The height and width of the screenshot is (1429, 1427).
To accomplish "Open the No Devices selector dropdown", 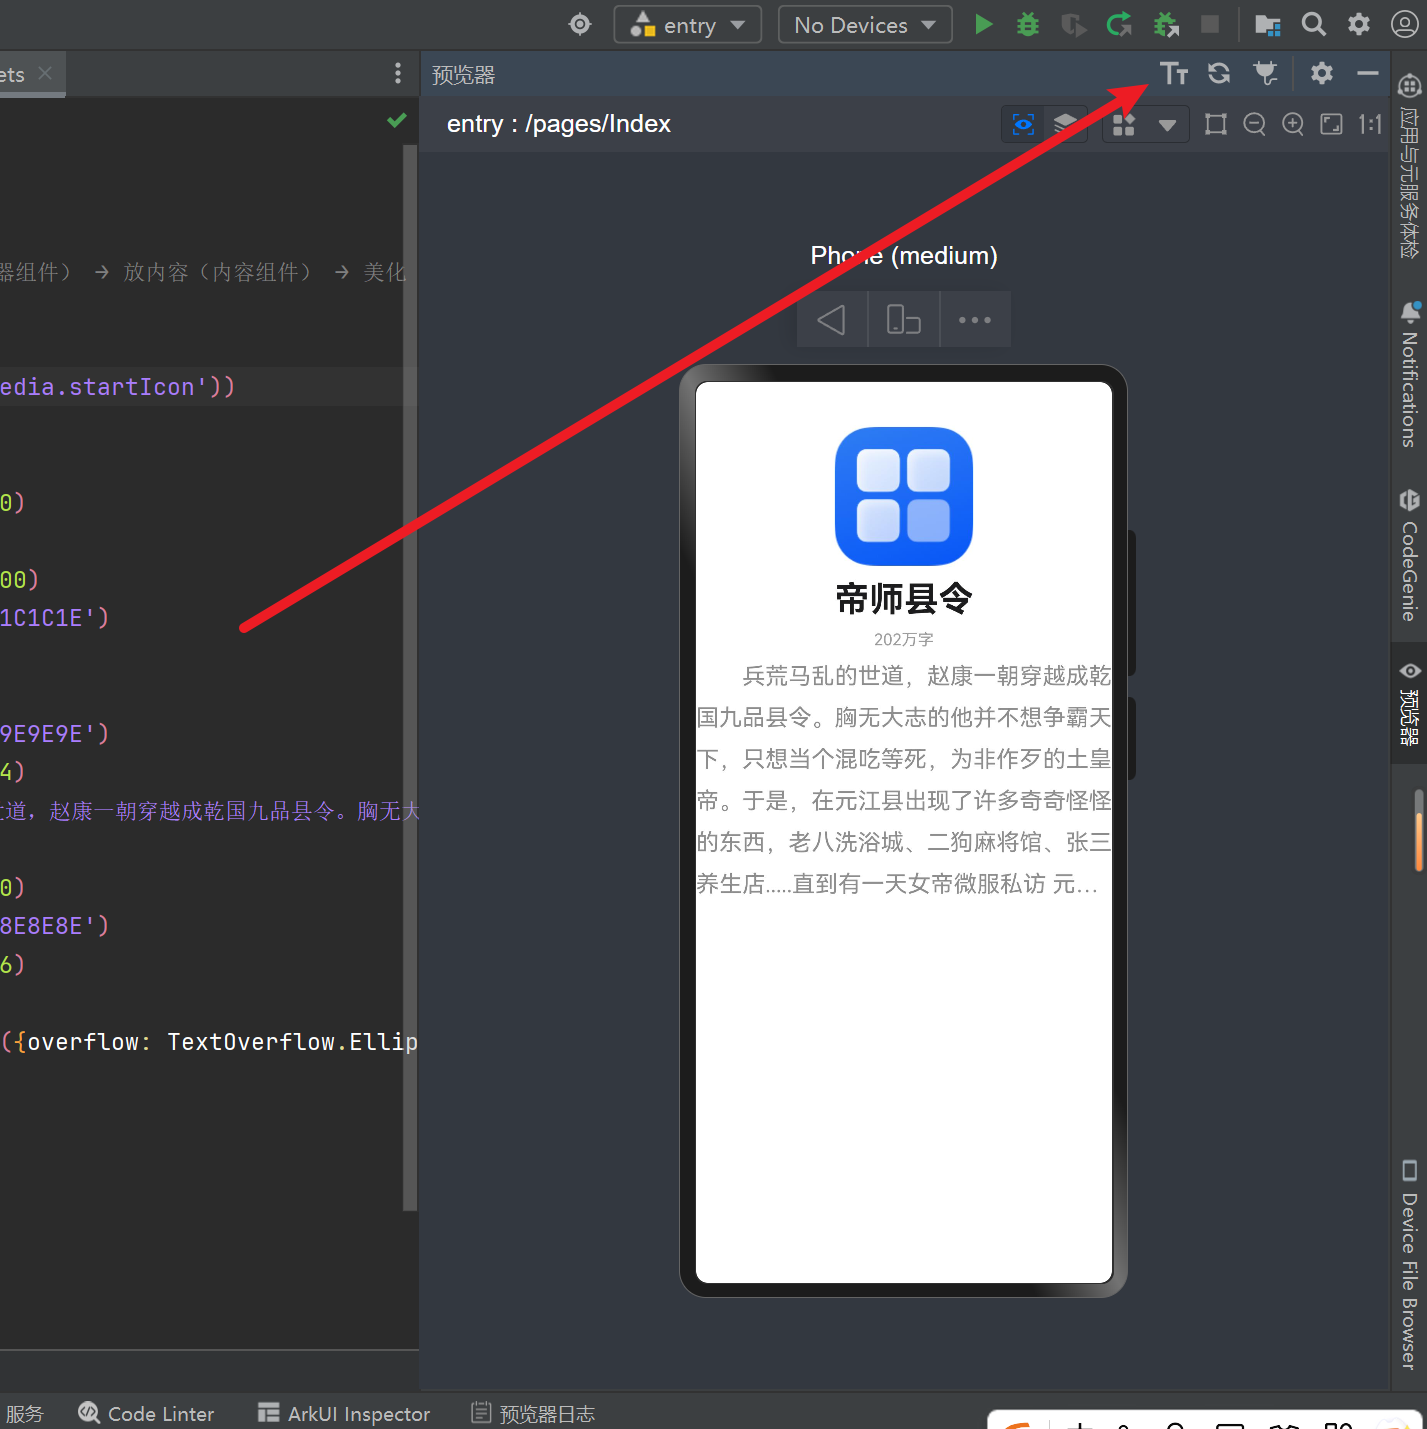I will pos(865,25).
